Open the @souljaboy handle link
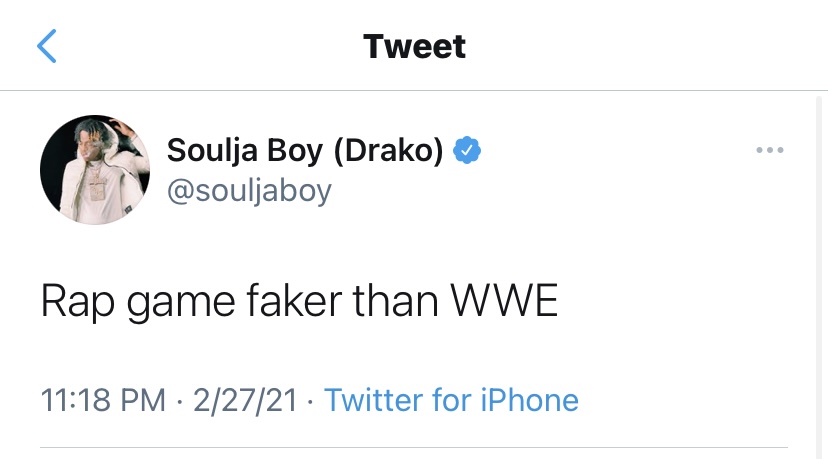This screenshot has width=828, height=459. pyautogui.click(x=248, y=190)
